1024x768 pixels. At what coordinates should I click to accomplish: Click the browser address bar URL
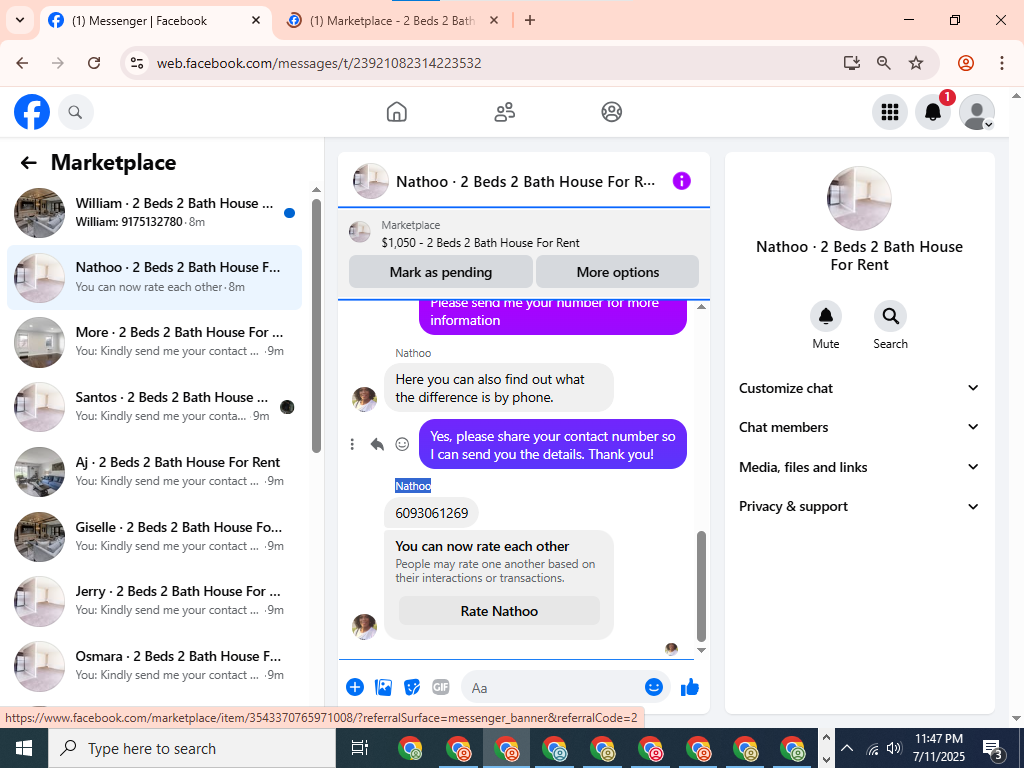click(x=319, y=63)
